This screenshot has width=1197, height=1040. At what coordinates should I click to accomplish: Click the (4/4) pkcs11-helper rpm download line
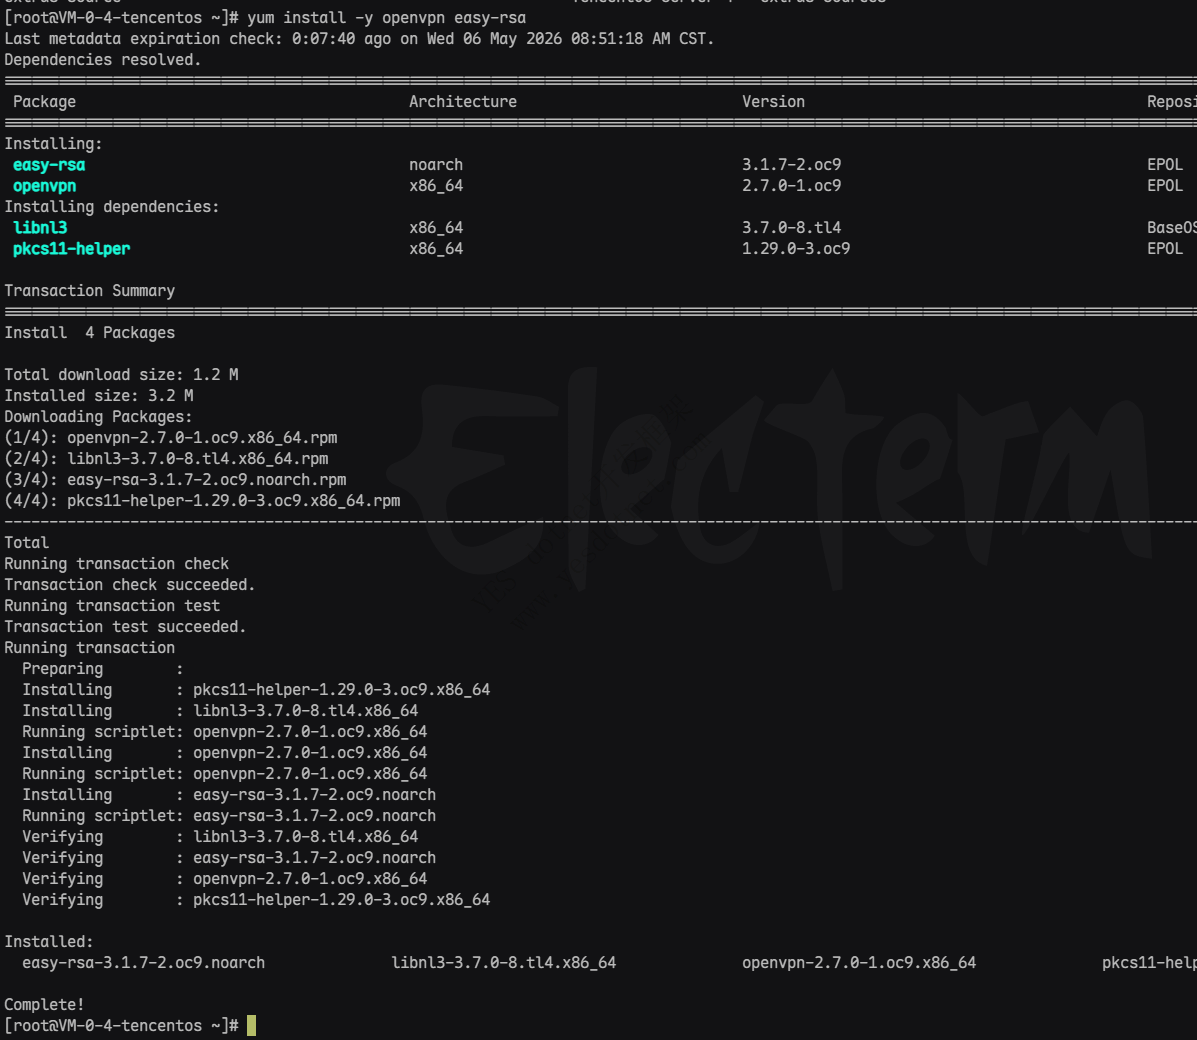point(202,501)
